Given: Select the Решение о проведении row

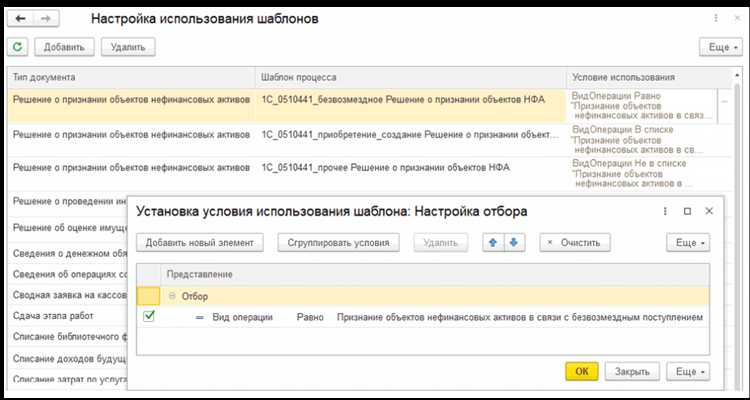Looking at the screenshot, I should click(x=67, y=202).
